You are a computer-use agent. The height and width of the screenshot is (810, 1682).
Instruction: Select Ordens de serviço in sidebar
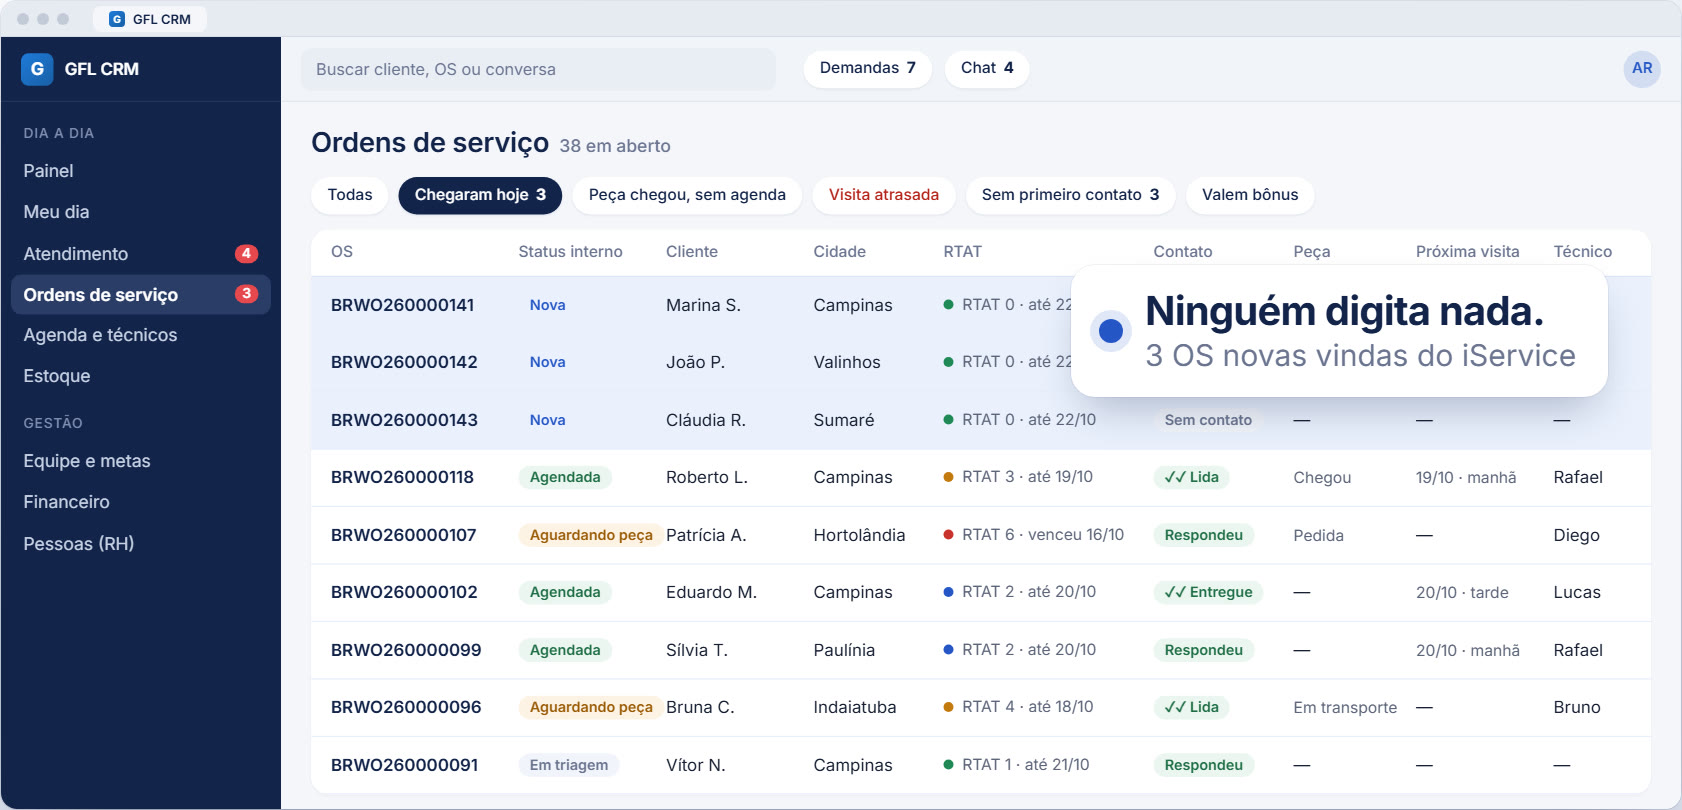(141, 295)
